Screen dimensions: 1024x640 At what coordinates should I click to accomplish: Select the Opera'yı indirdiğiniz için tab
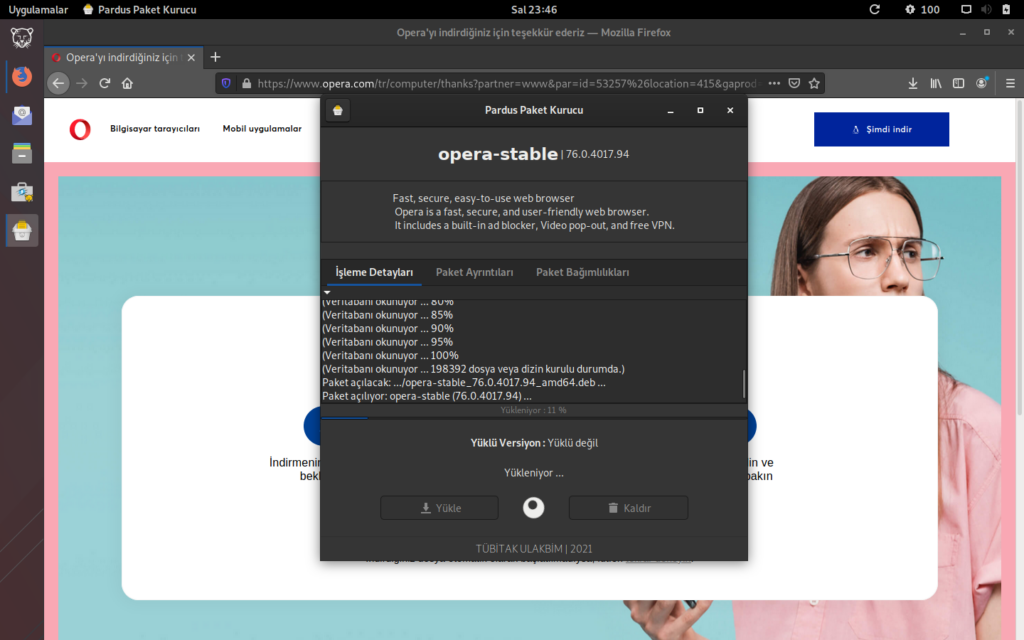(x=123, y=57)
